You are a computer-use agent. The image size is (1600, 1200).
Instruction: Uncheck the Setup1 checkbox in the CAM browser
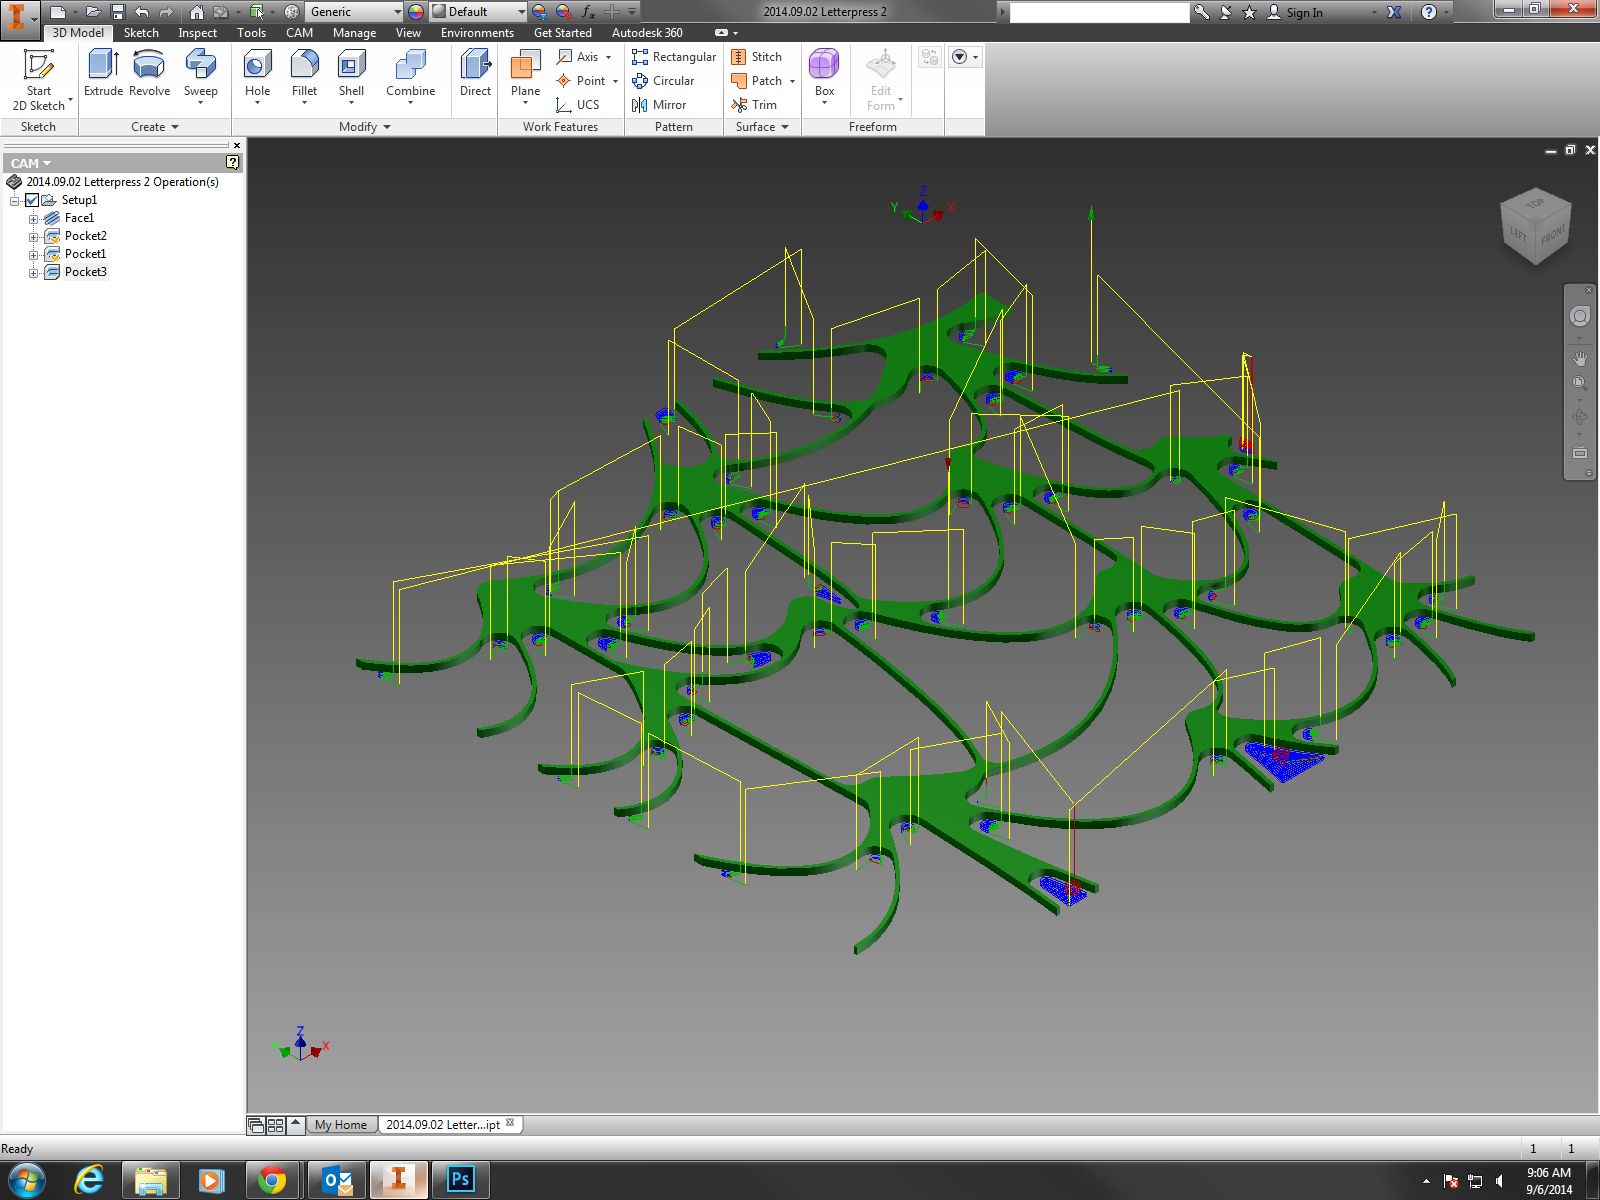coord(32,199)
